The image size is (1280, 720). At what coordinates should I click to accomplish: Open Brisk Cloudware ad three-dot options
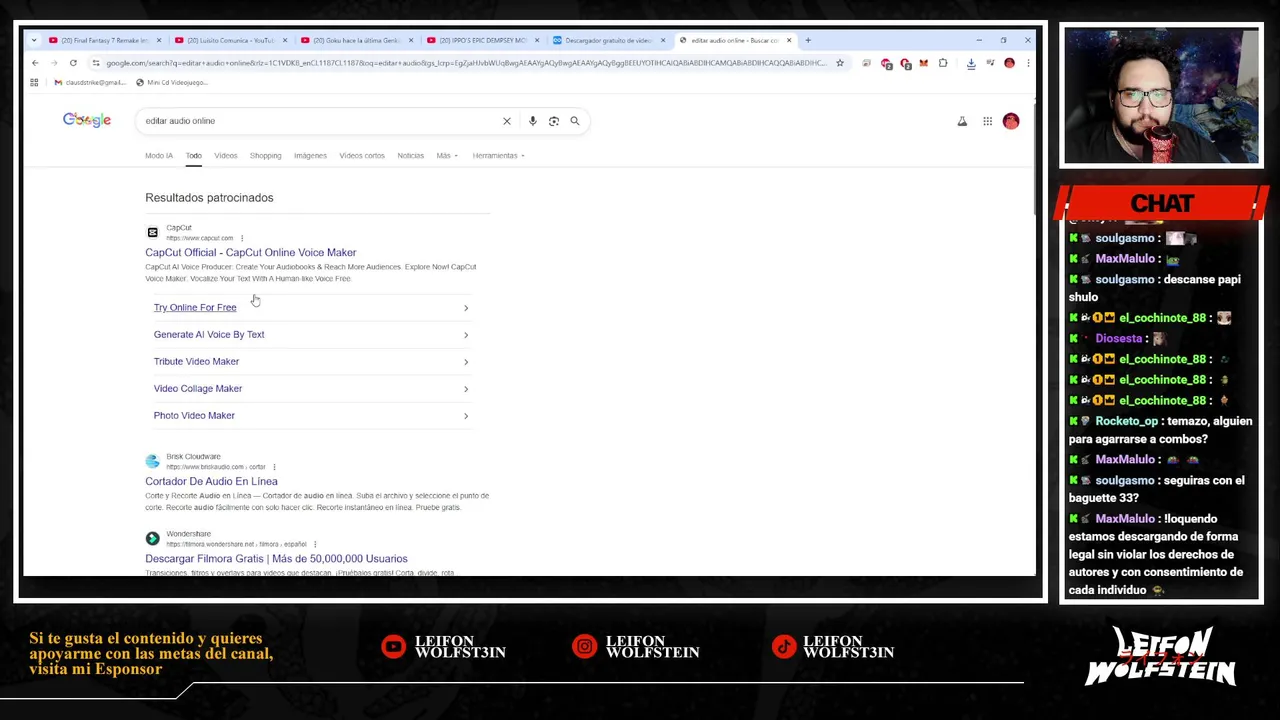pos(274,467)
